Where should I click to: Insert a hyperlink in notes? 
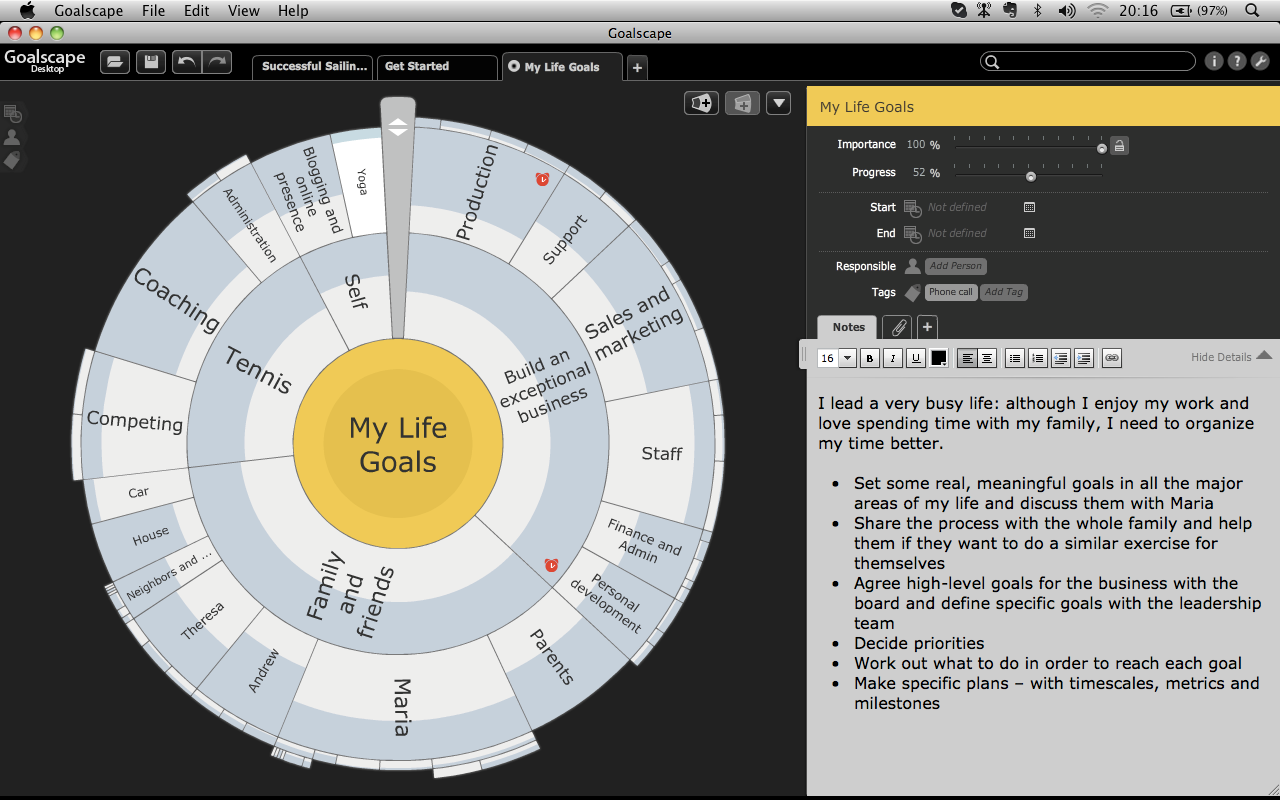click(1112, 358)
